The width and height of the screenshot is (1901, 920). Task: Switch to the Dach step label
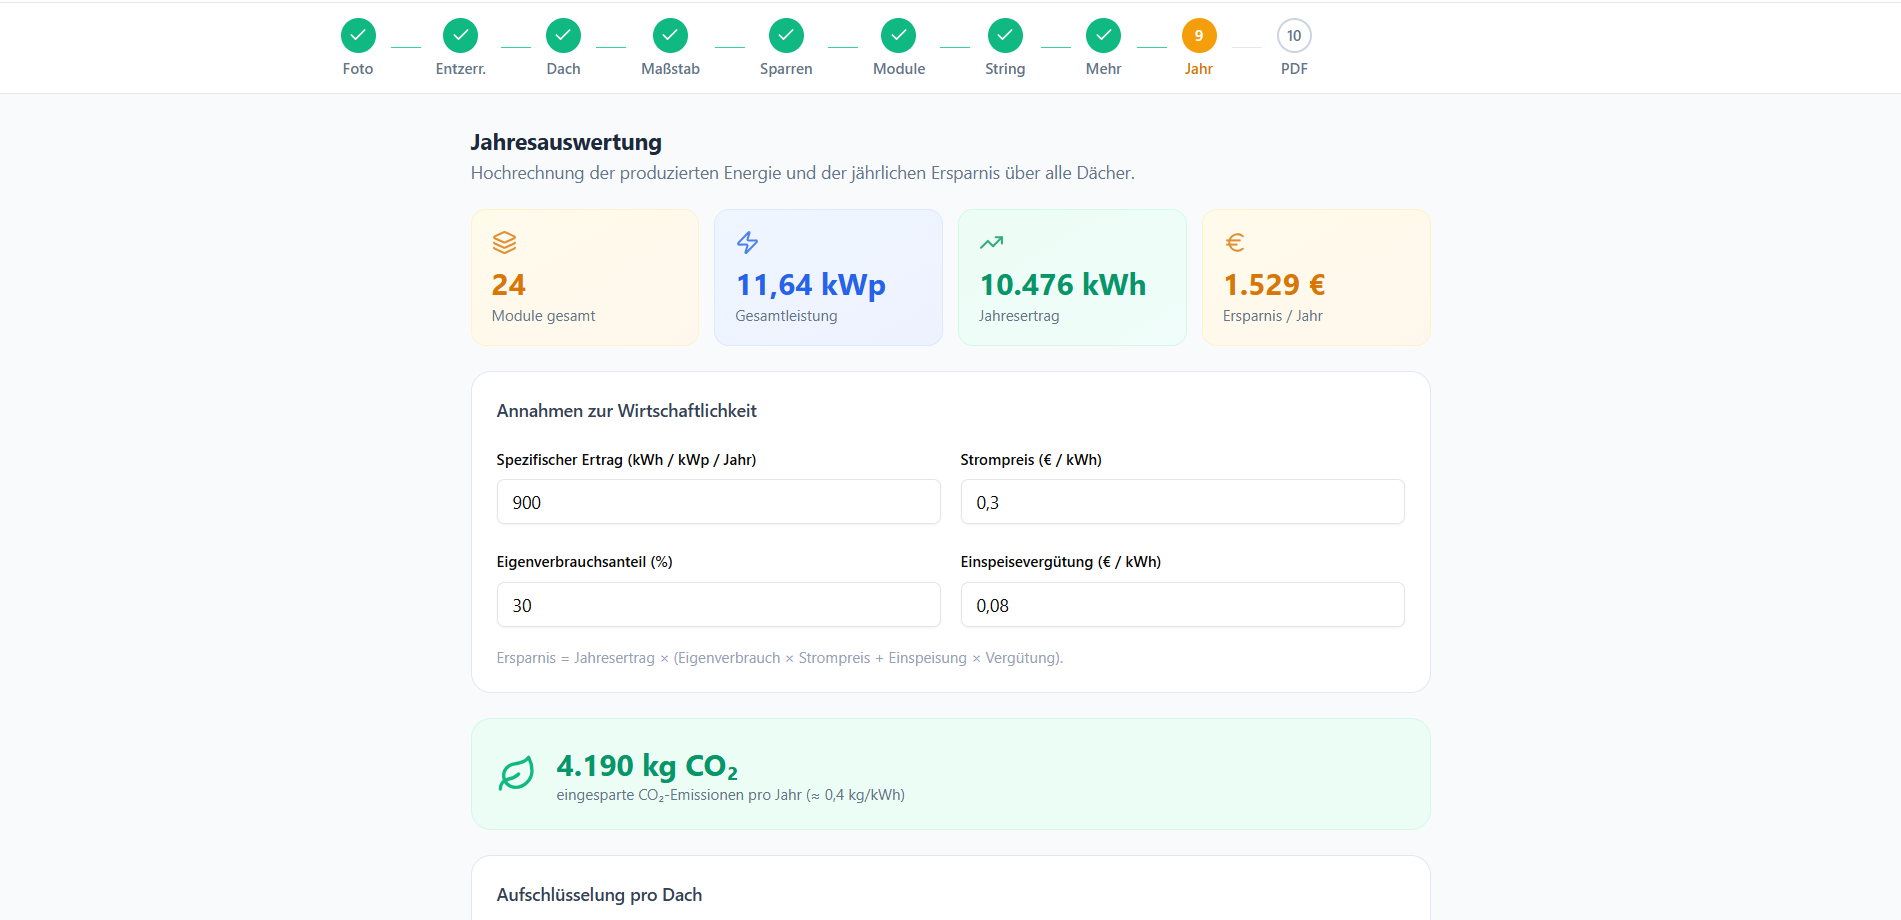[x=563, y=69]
